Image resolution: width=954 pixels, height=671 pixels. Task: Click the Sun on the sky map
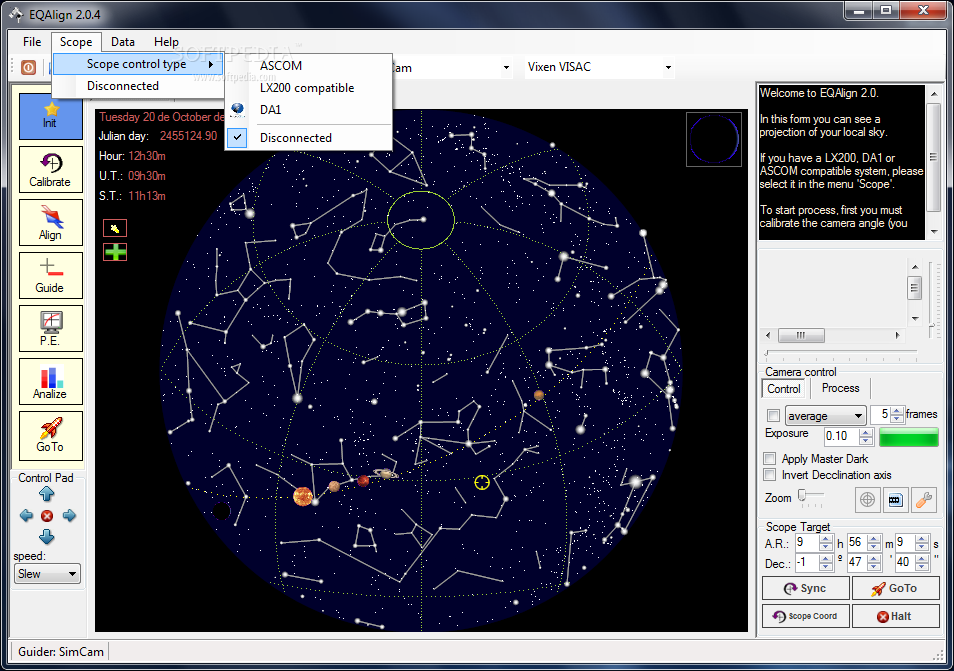tap(302, 496)
